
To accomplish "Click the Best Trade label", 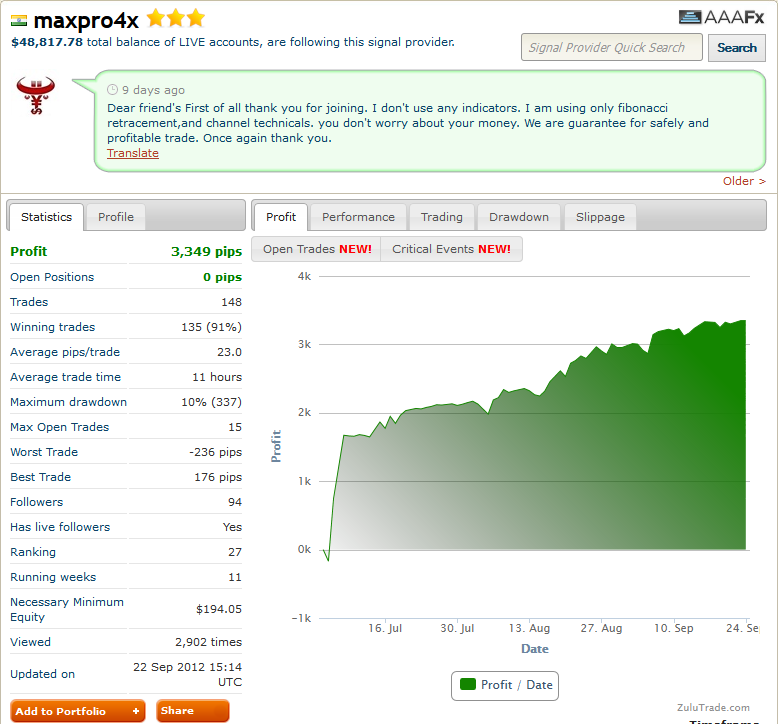I will coord(41,477).
